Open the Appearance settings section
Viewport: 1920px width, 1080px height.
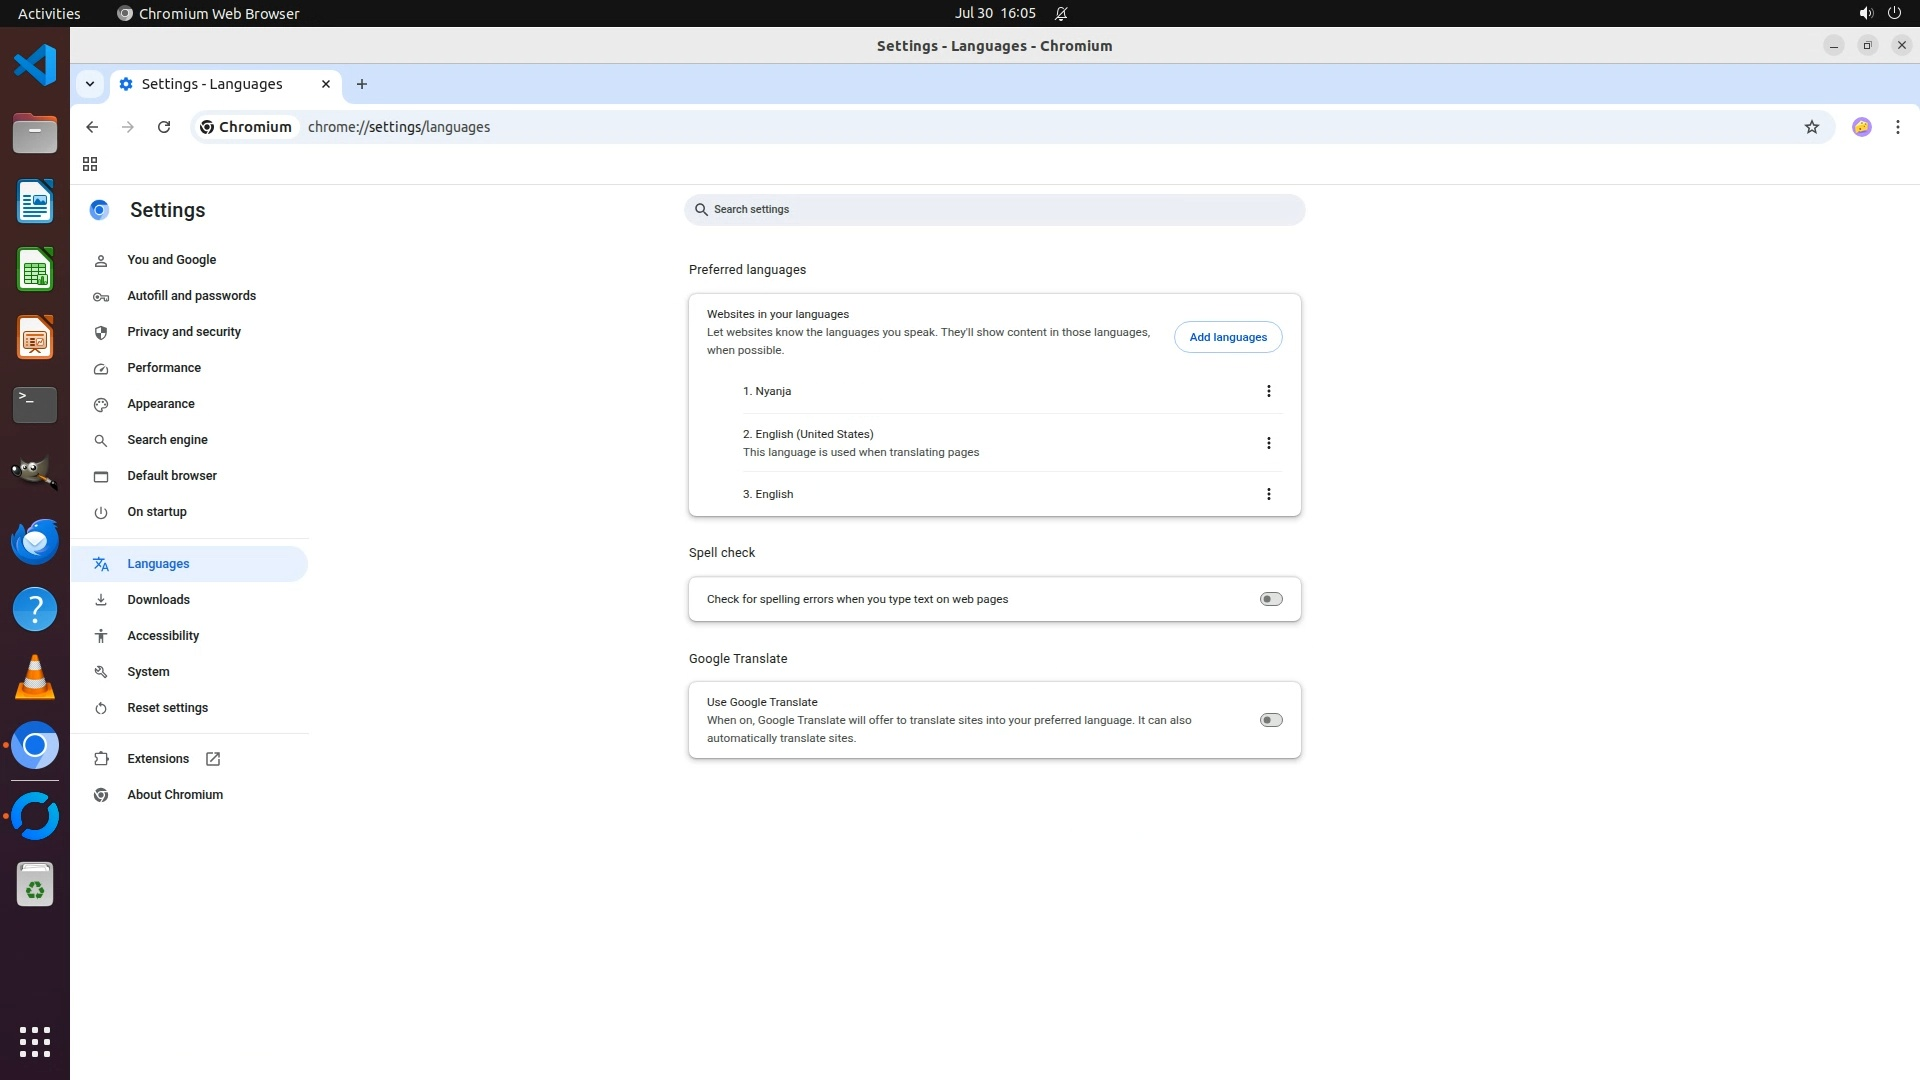(x=161, y=404)
